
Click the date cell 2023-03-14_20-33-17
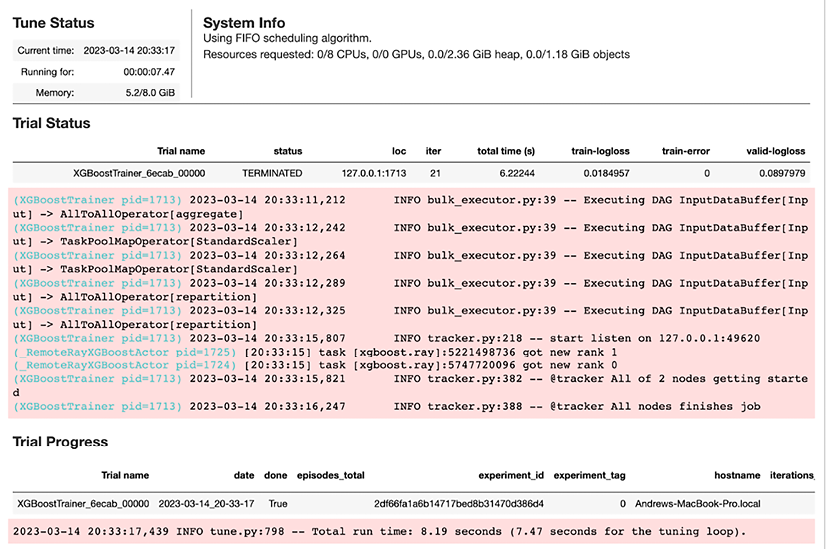pos(206,504)
